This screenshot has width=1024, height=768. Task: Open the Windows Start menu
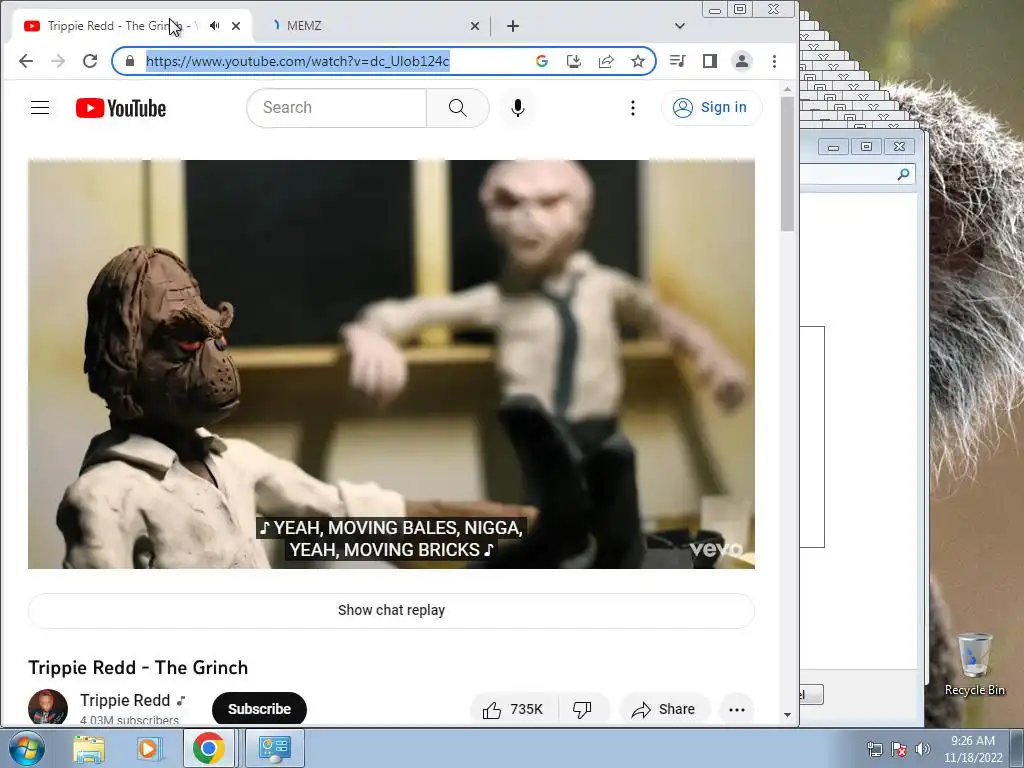tap(26, 748)
